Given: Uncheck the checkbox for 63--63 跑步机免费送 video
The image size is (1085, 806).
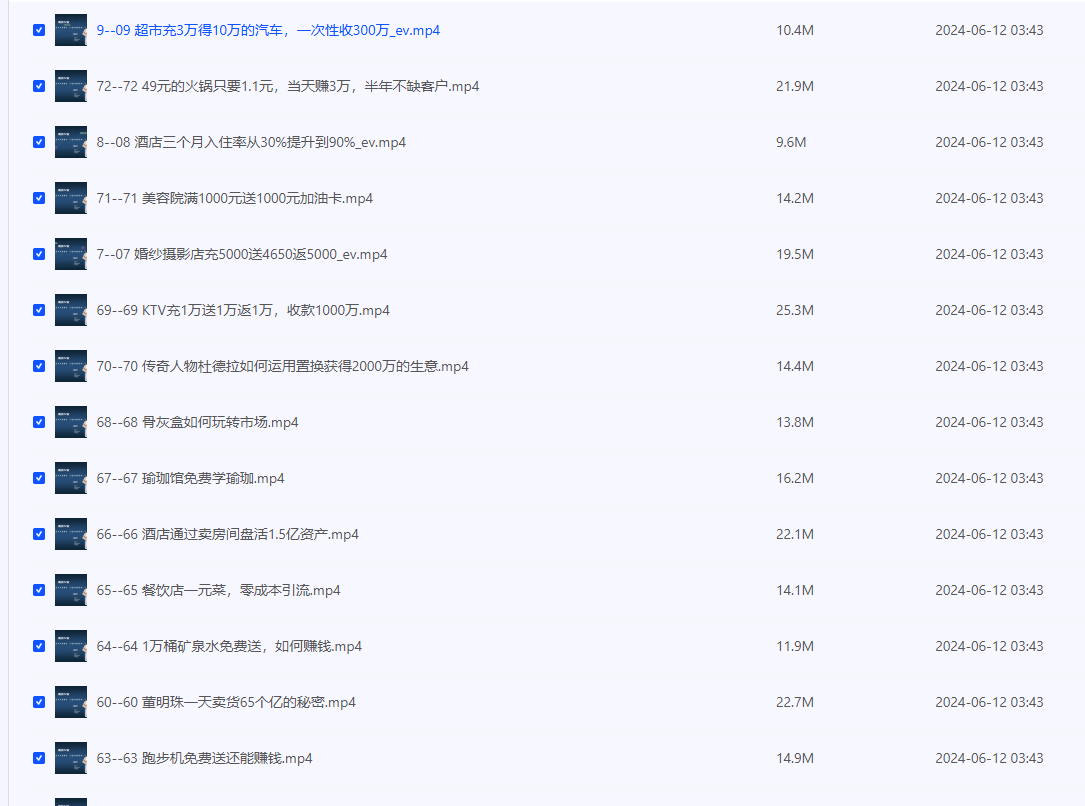Looking at the screenshot, I should coord(38,758).
